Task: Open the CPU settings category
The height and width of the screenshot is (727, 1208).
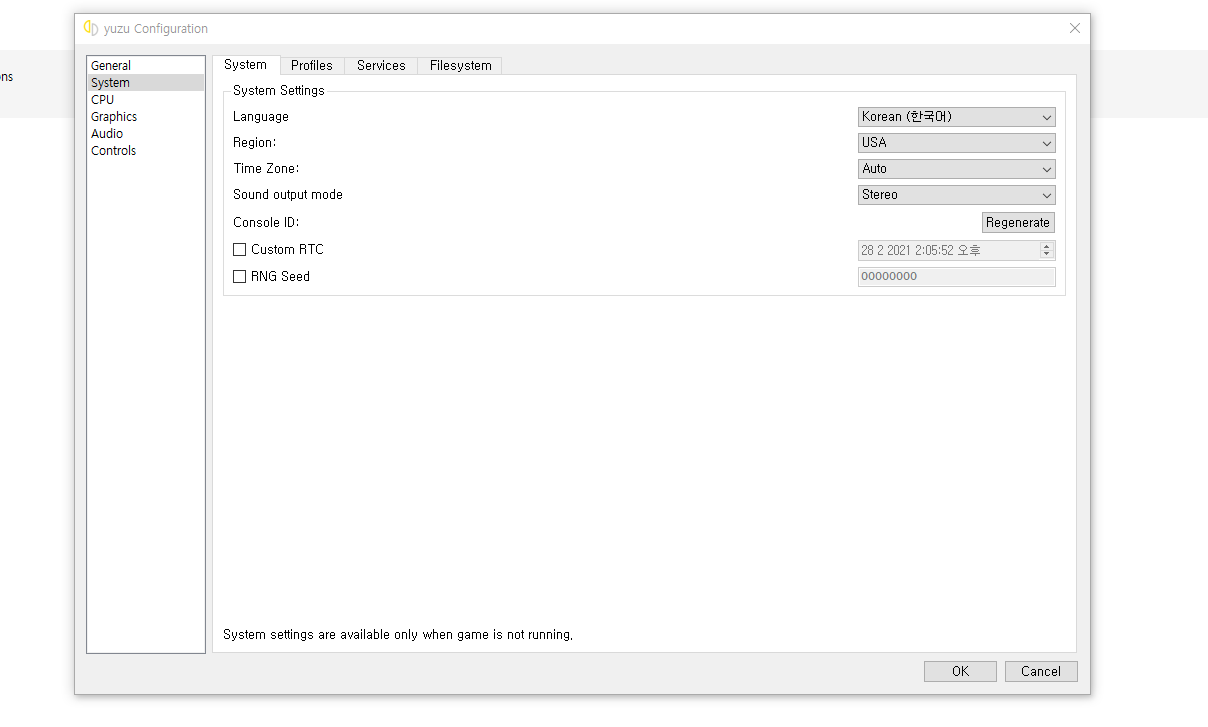Action: (x=145, y=100)
